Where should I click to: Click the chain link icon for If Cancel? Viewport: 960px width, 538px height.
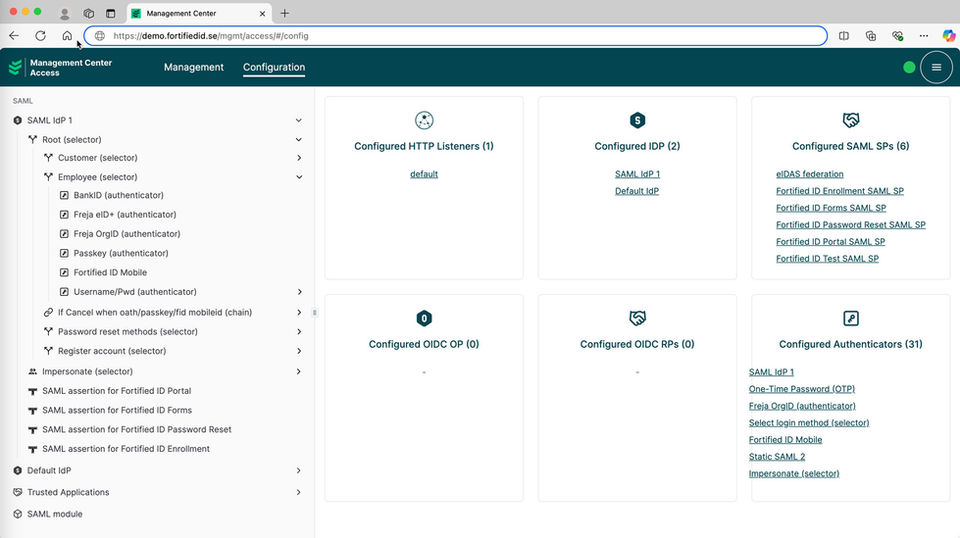tap(48, 312)
